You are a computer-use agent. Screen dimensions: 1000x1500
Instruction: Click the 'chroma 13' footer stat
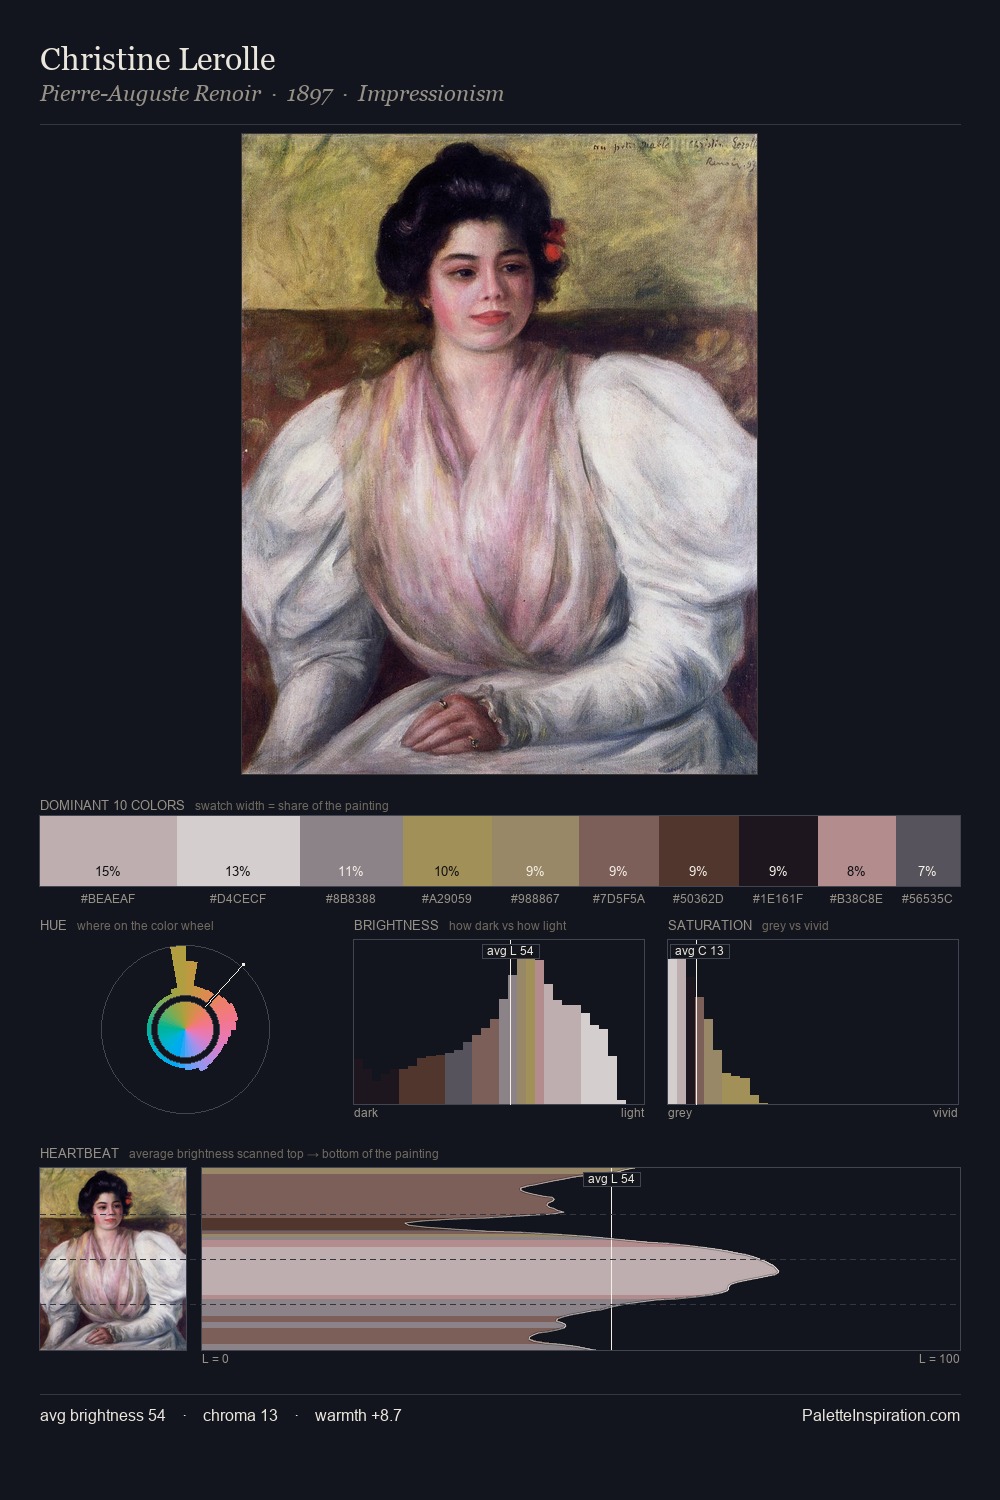tap(240, 1415)
